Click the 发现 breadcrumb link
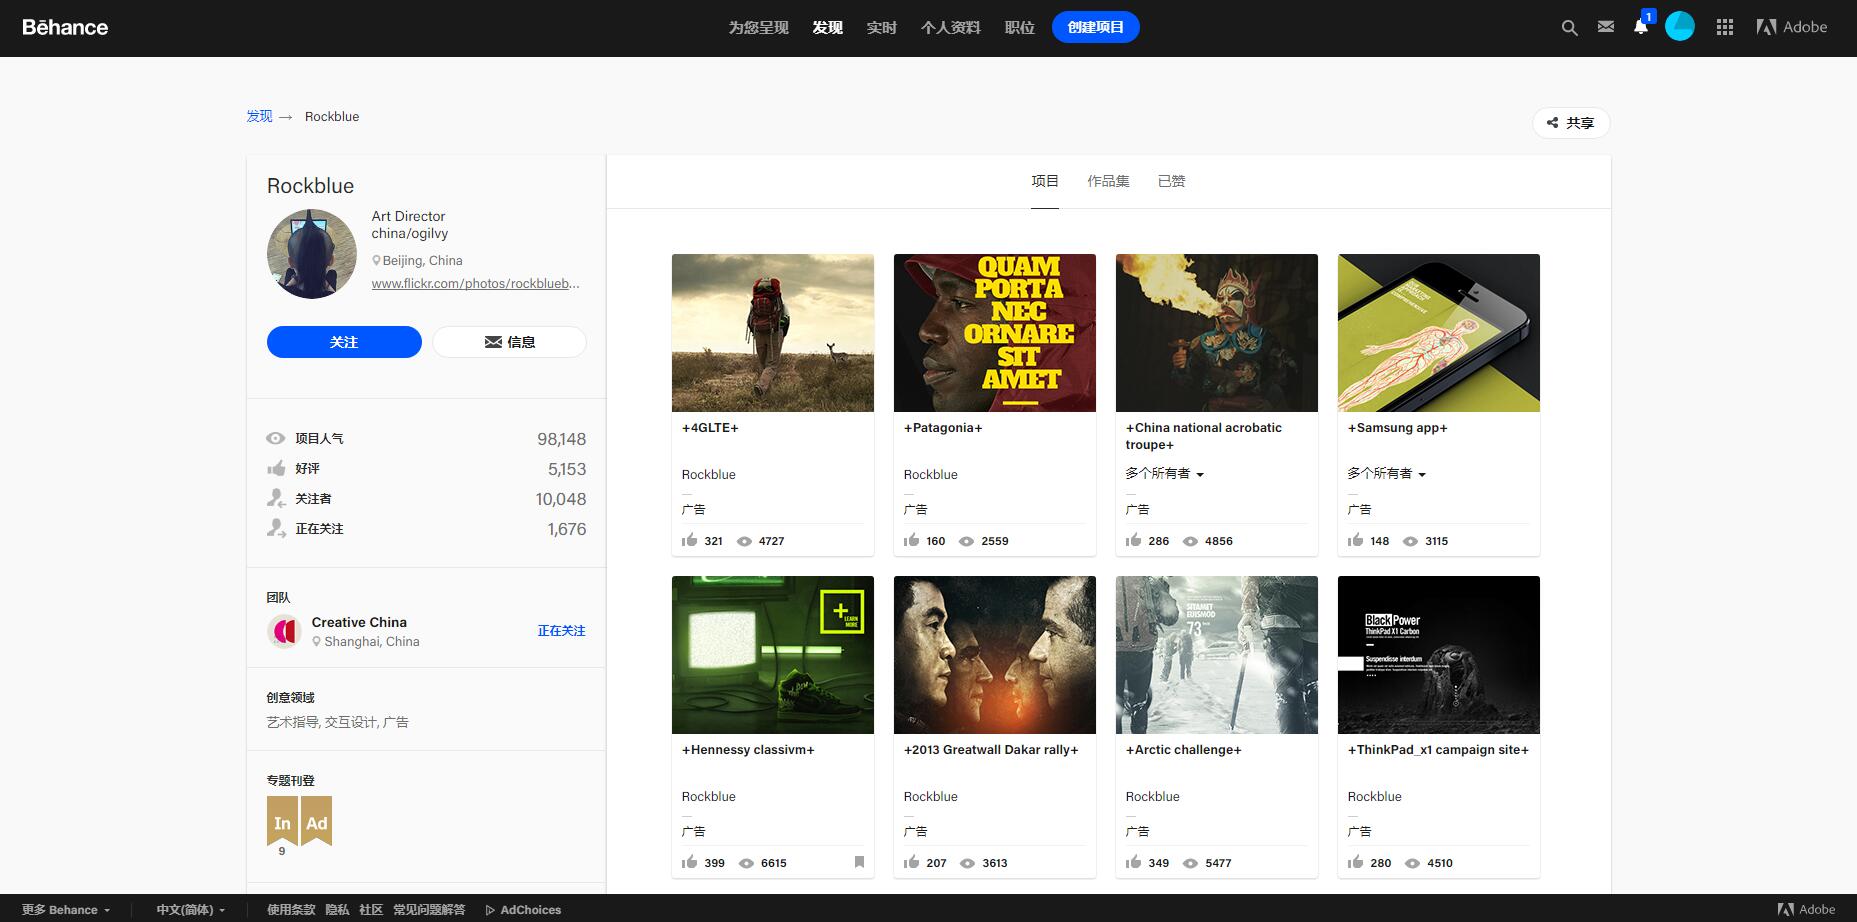Screen dimensions: 1857x922 click(260, 116)
